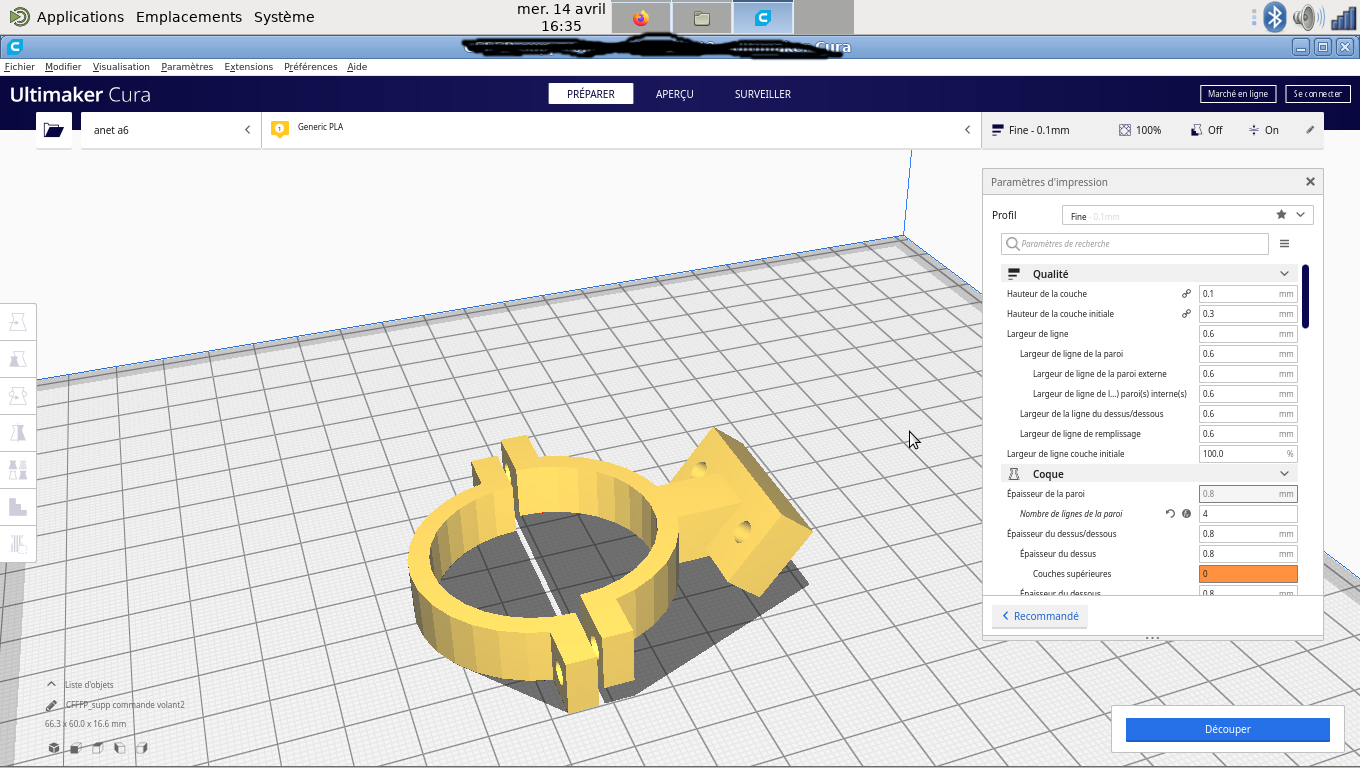Click link icon beside Hauteur de la couche

click(x=1186, y=294)
